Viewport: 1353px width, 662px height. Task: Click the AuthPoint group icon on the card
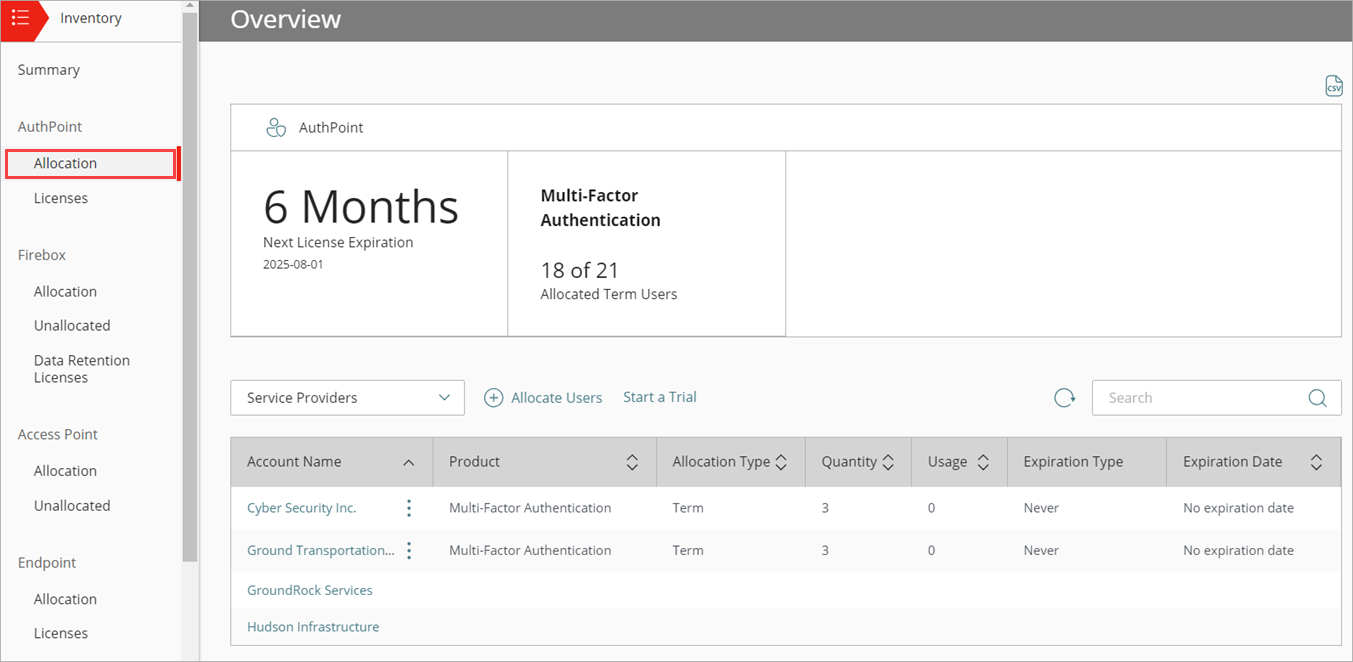click(276, 127)
